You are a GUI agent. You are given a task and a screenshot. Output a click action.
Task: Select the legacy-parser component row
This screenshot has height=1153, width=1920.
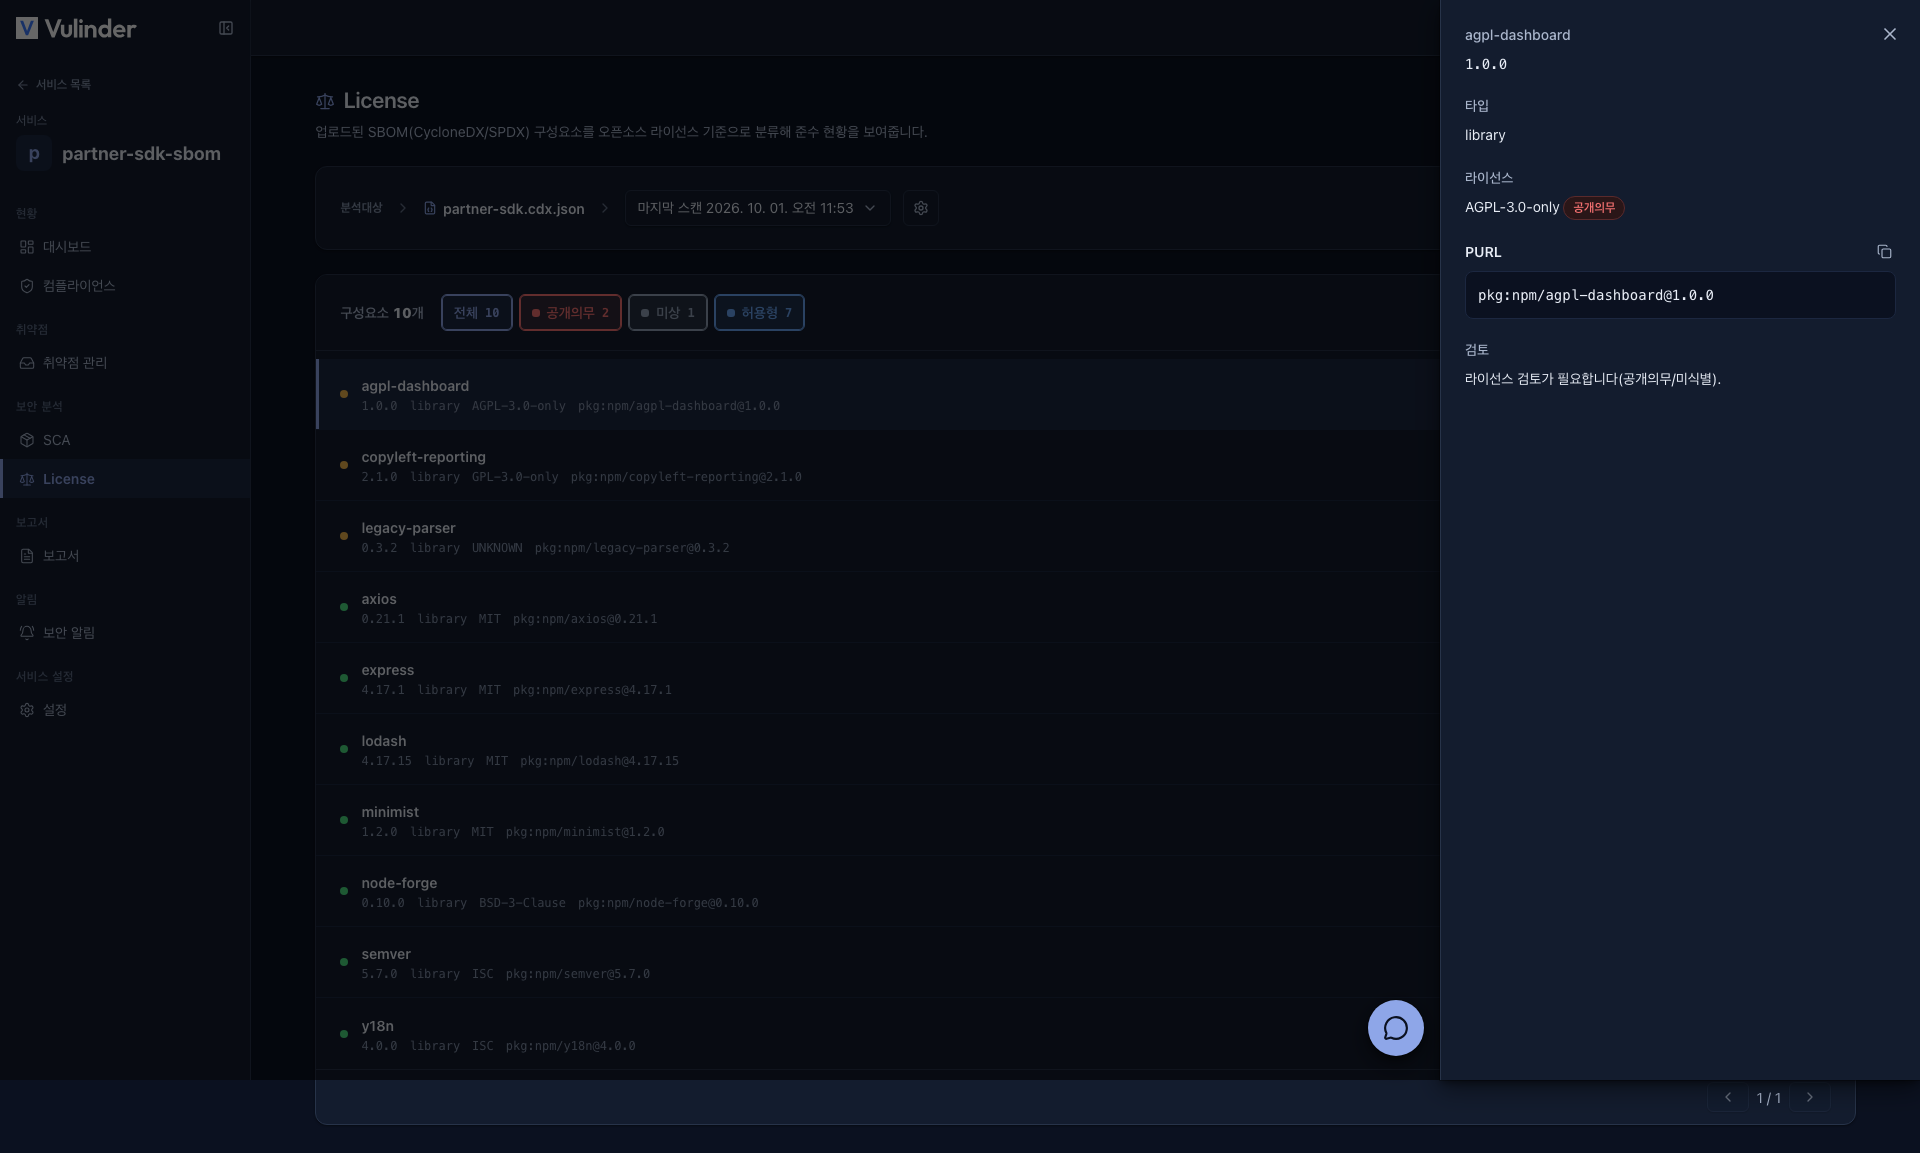pyautogui.click(x=878, y=537)
